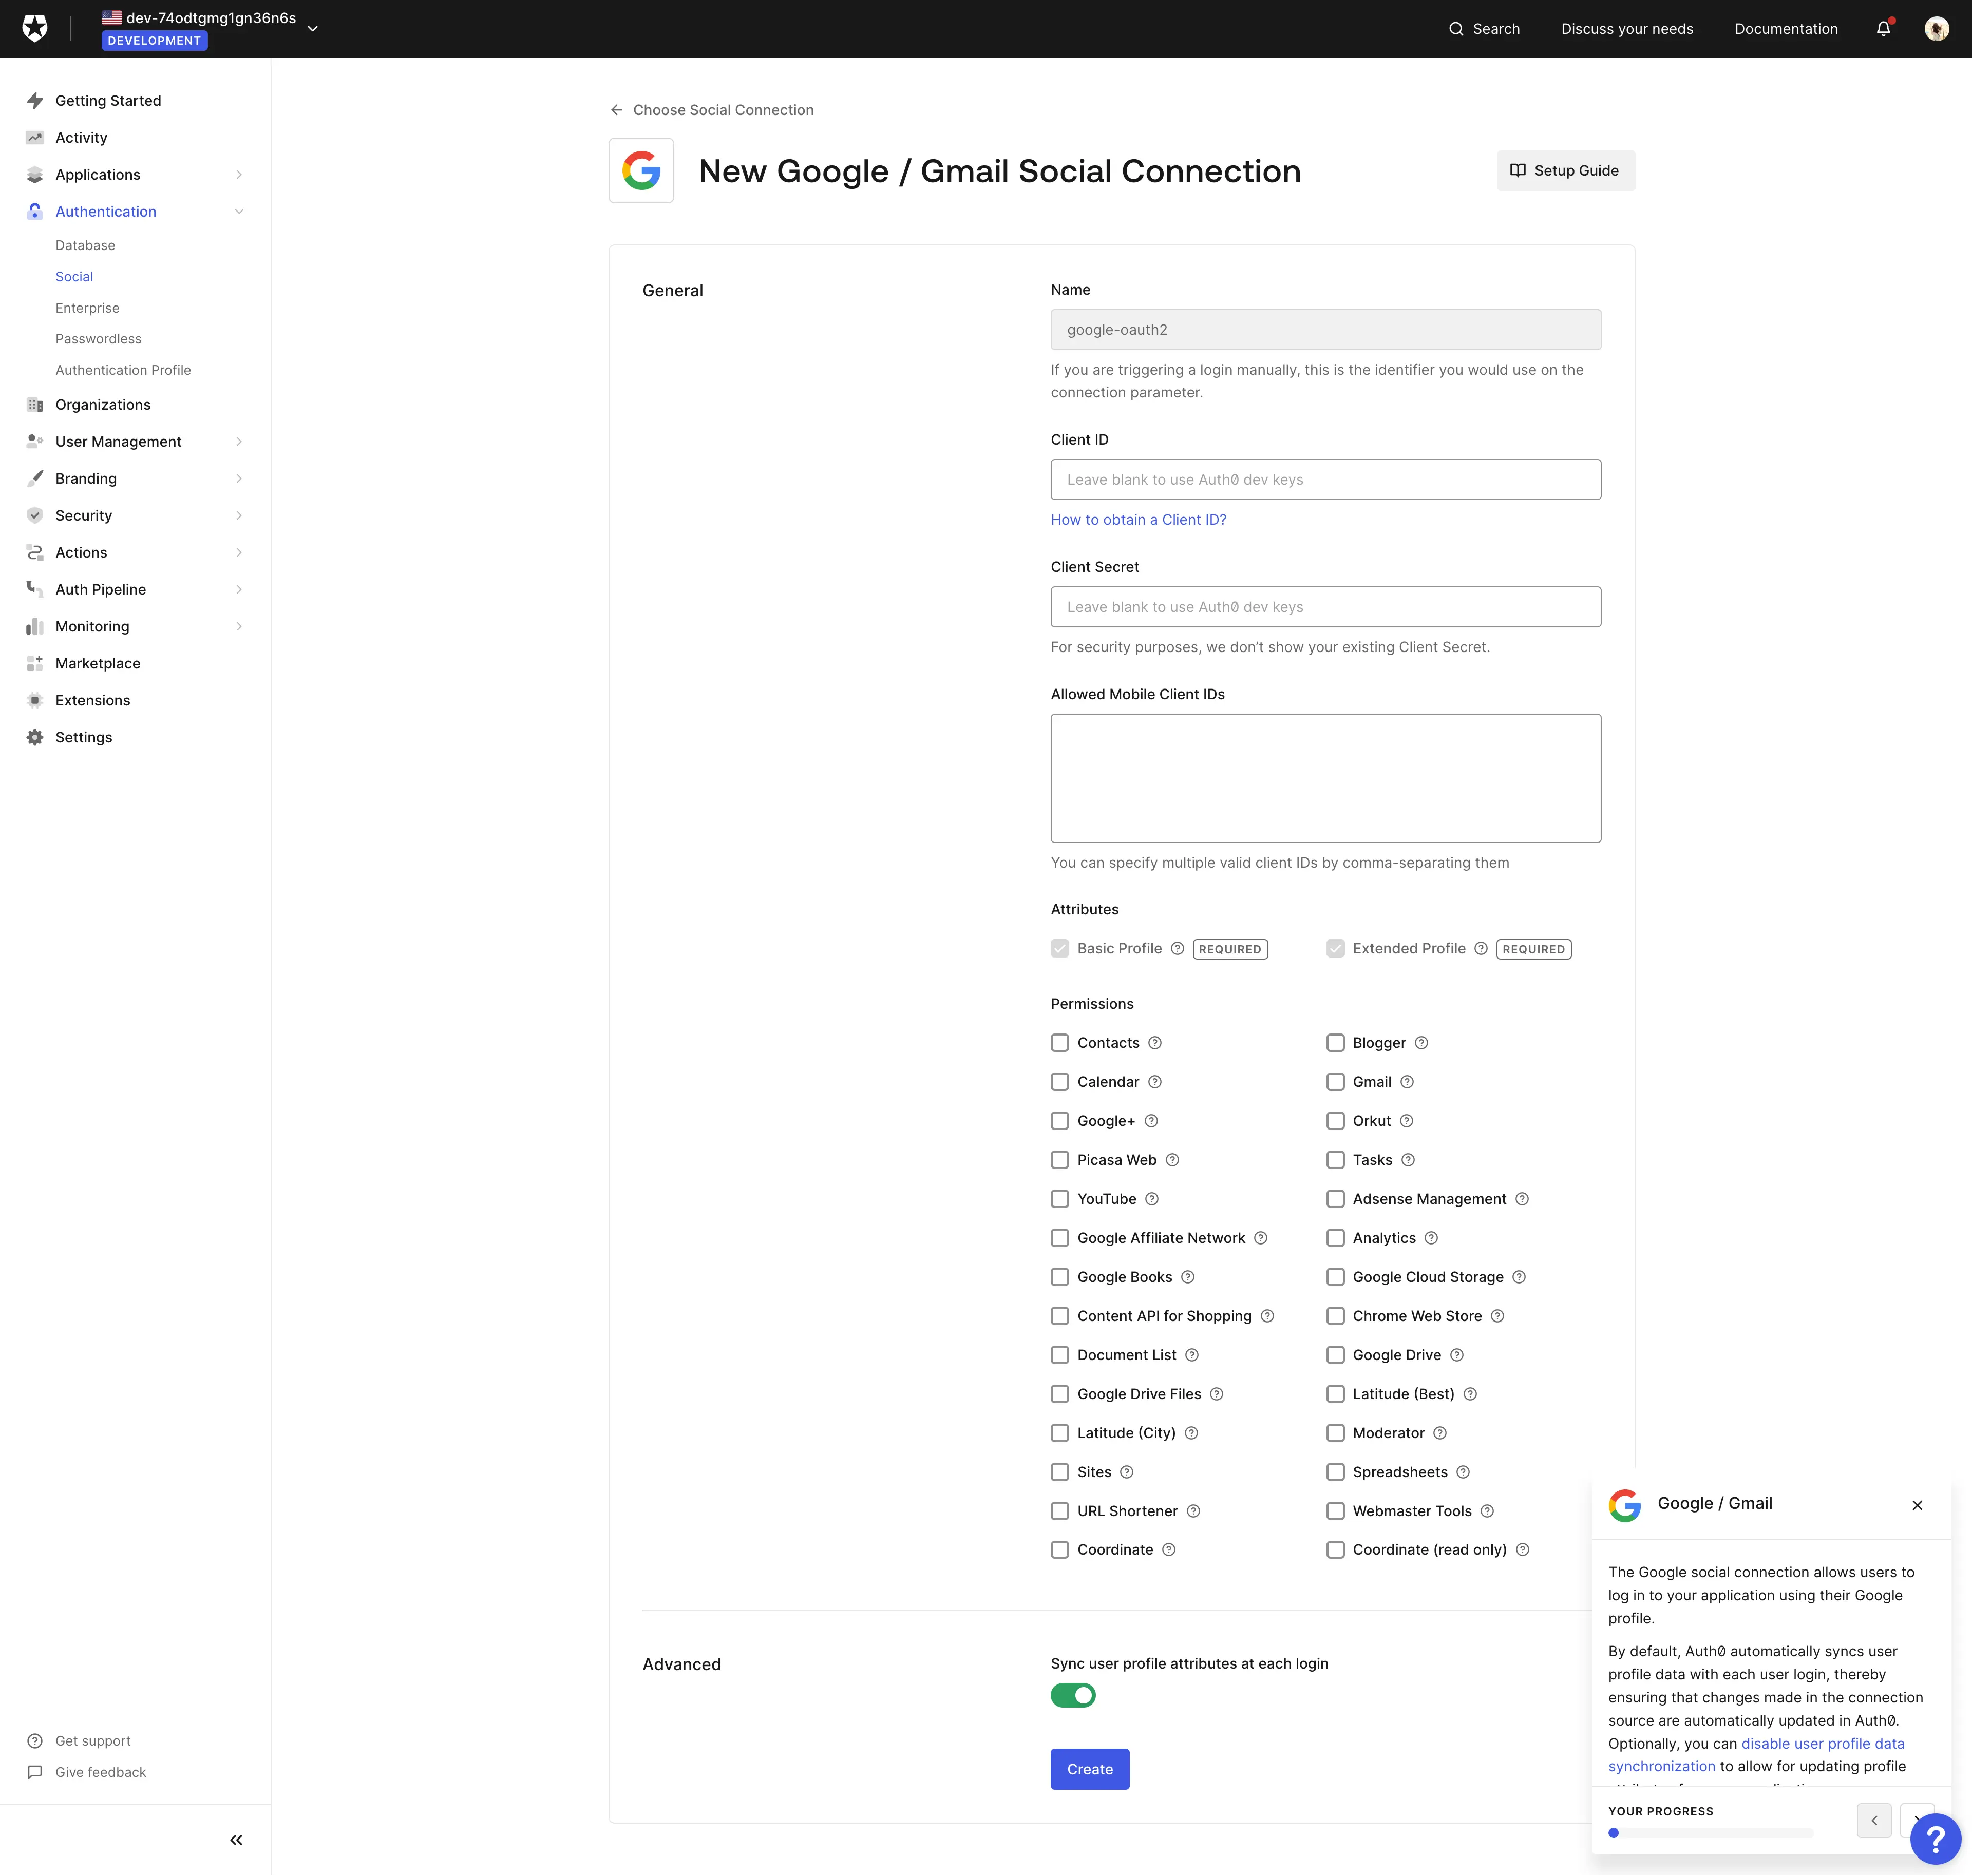Check the YouTube permission
The width and height of the screenshot is (1972, 1876).
pos(1059,1198)
